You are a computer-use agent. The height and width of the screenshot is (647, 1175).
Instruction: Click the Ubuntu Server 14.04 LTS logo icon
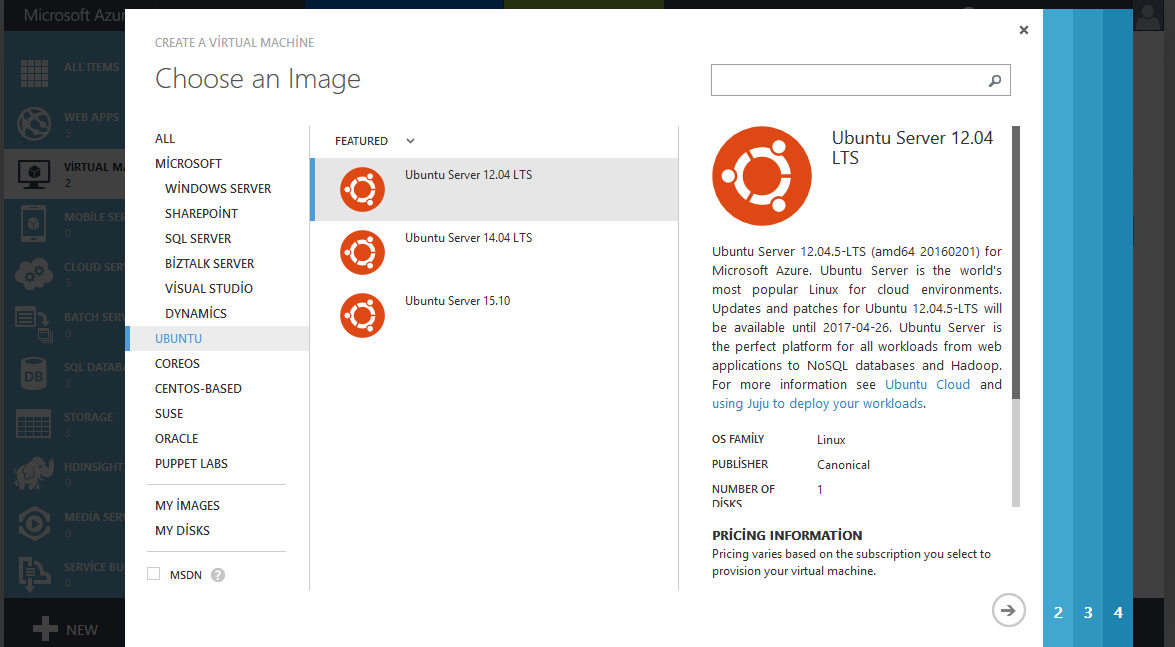[363, 253]
